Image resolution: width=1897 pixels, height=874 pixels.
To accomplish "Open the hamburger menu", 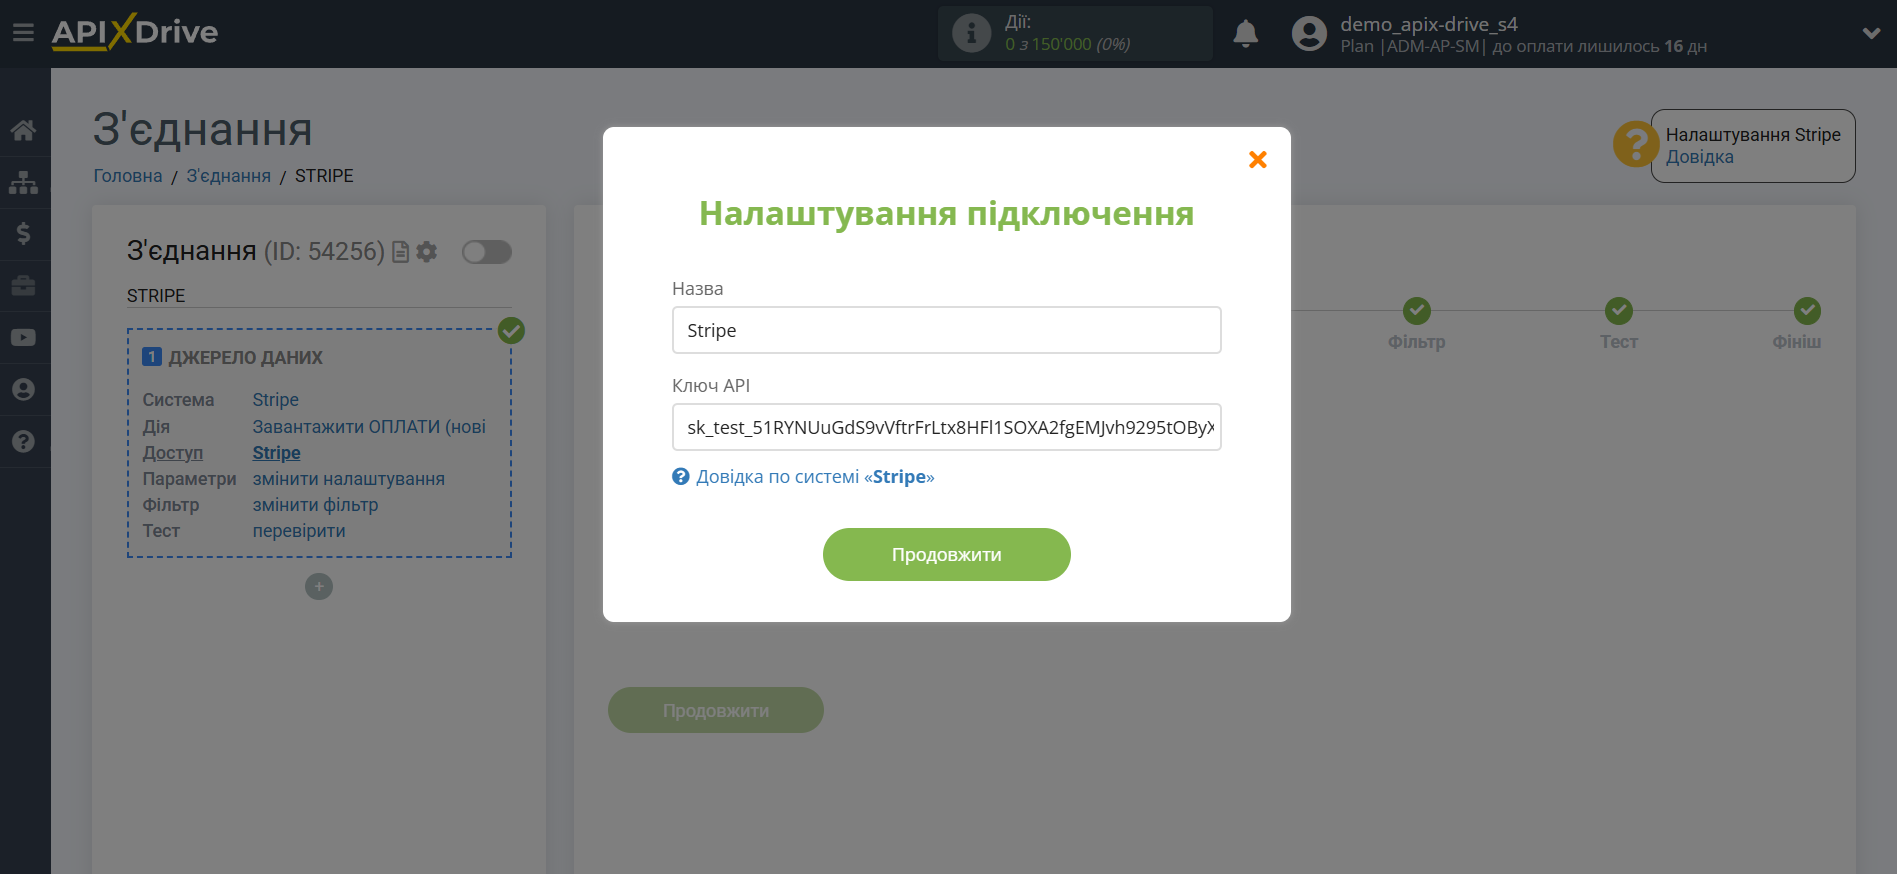I will (x=23, y=33).
